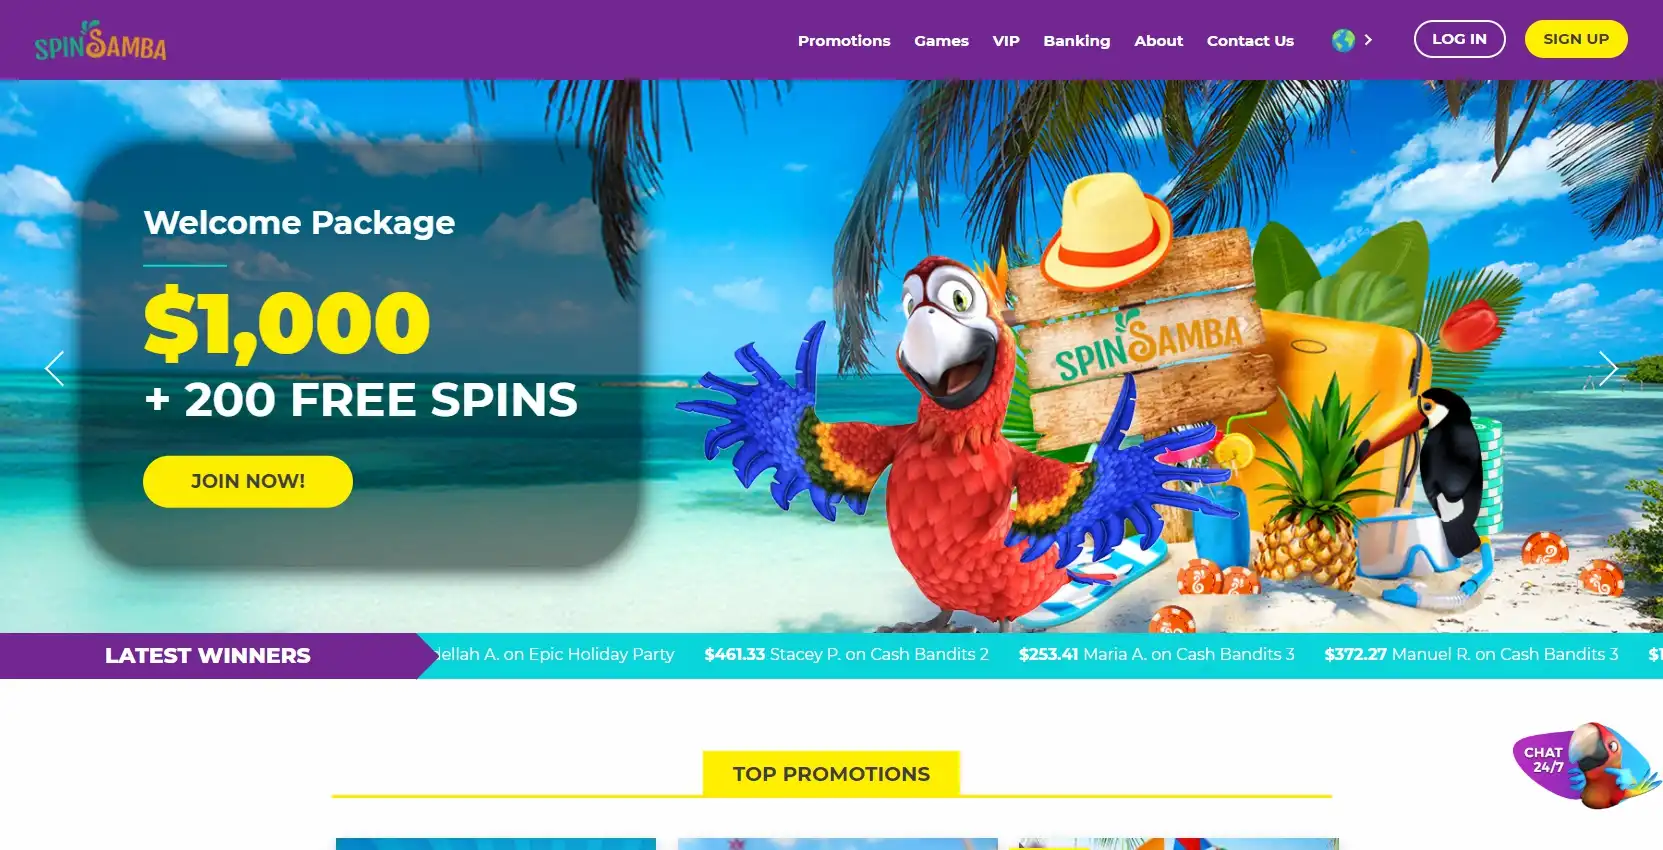Click Stacey P. Cash Bandits 2 winner

coord(846,654)
